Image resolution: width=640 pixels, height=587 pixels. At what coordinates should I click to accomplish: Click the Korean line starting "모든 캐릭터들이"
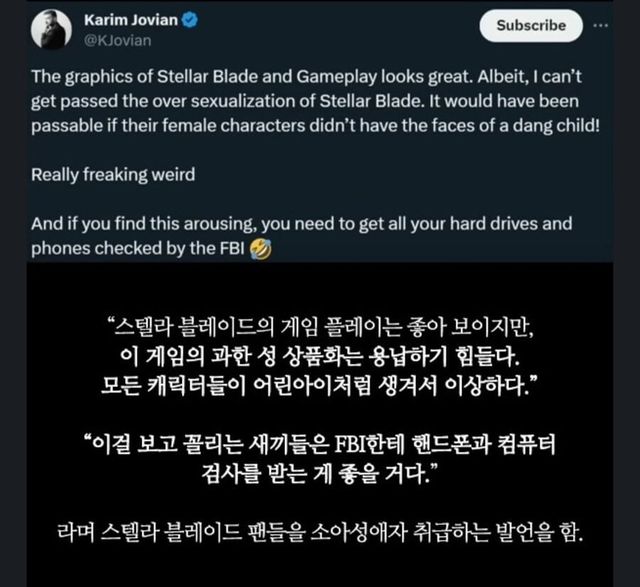320,386
